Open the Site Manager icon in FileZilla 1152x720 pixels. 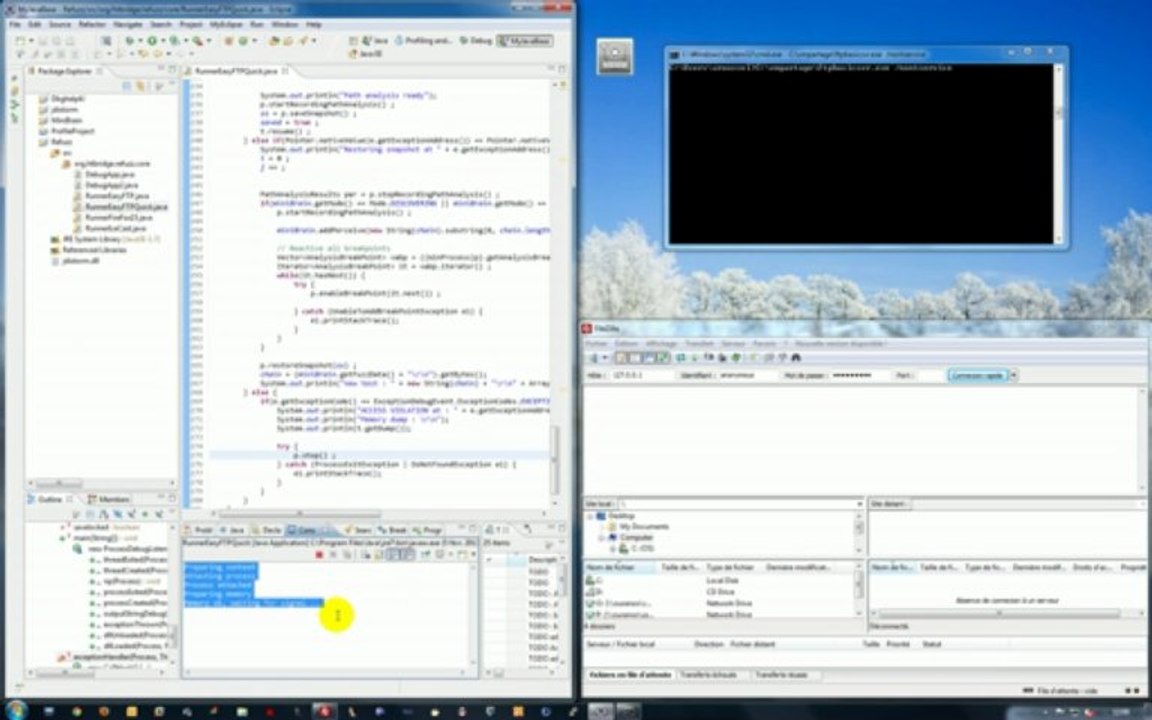[594, 358]
